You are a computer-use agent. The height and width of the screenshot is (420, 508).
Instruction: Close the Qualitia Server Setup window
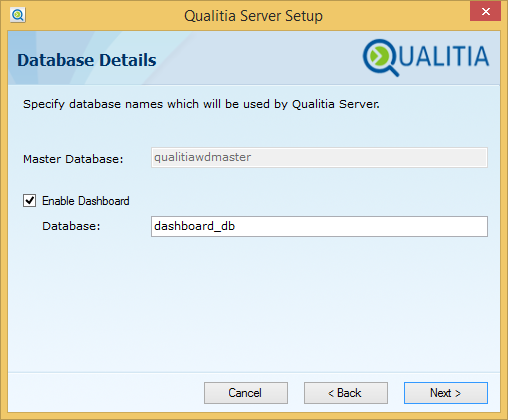point(485,11)
